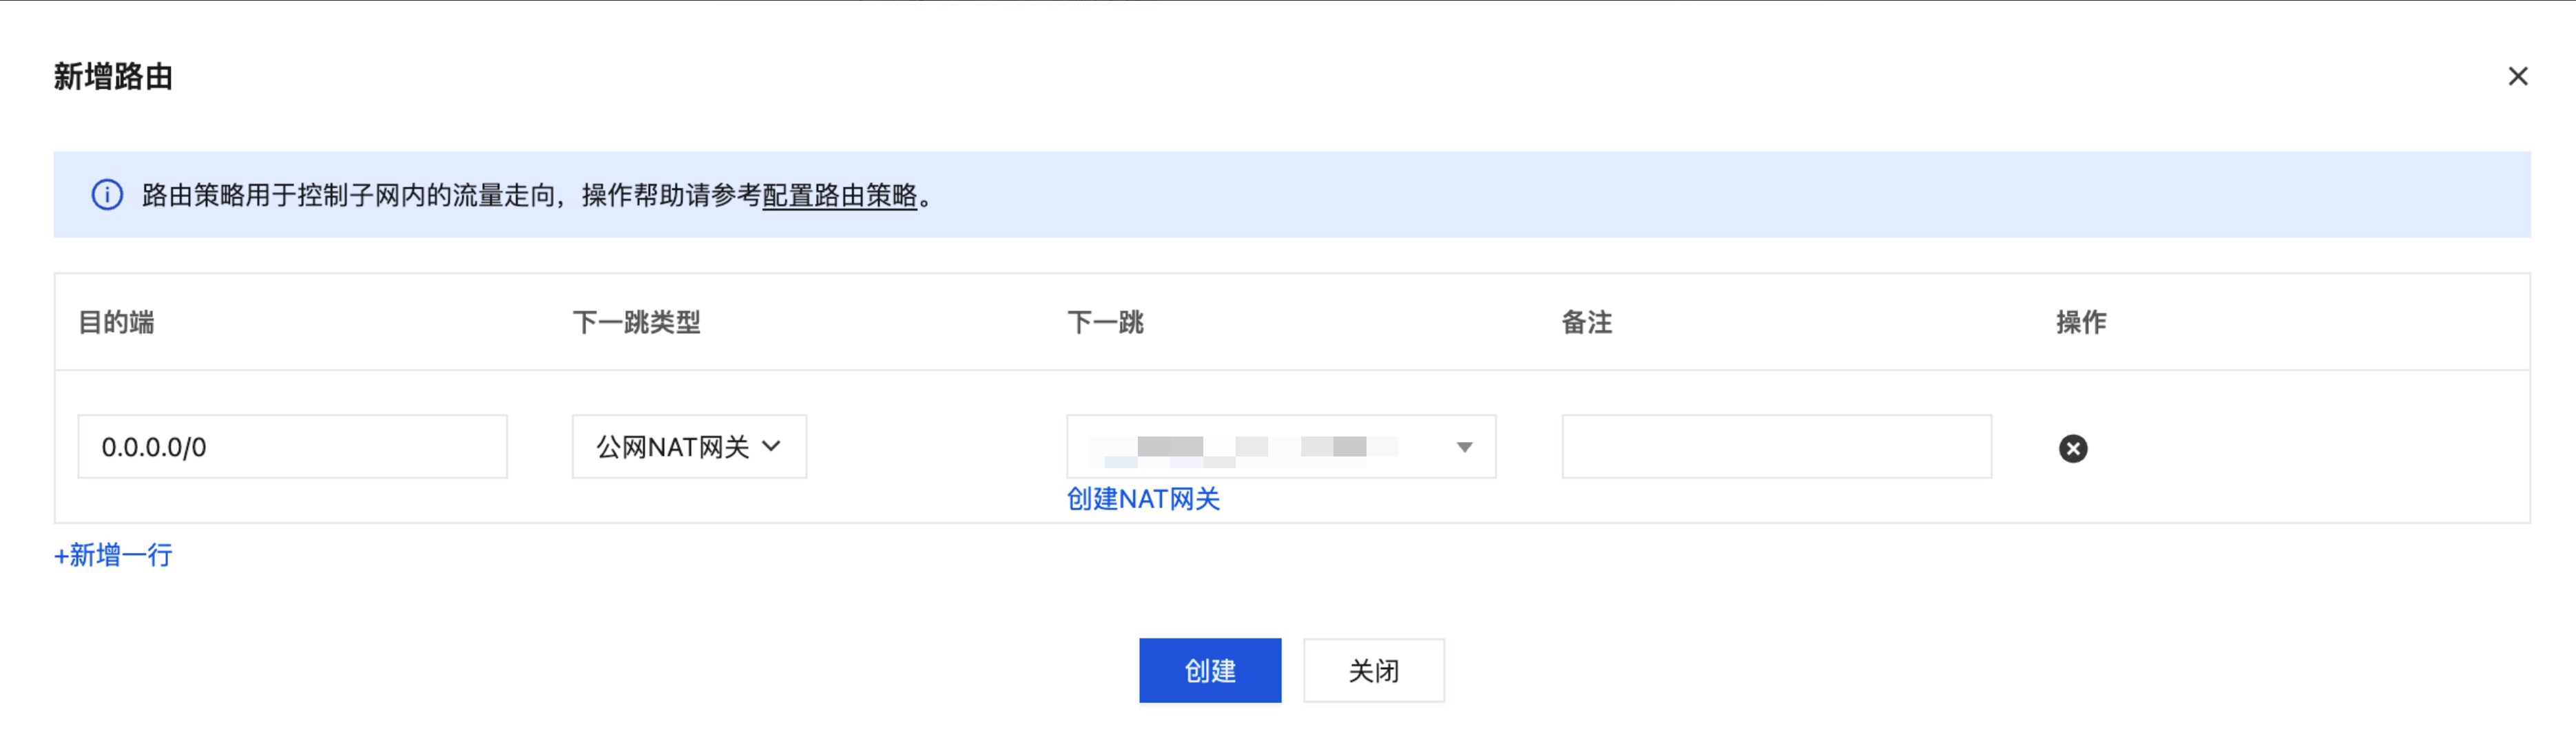This screenshot has width=2576, height=756.
Task: Open the 公网NAT网关 next hop type dropdown
Action: [689, 447]
